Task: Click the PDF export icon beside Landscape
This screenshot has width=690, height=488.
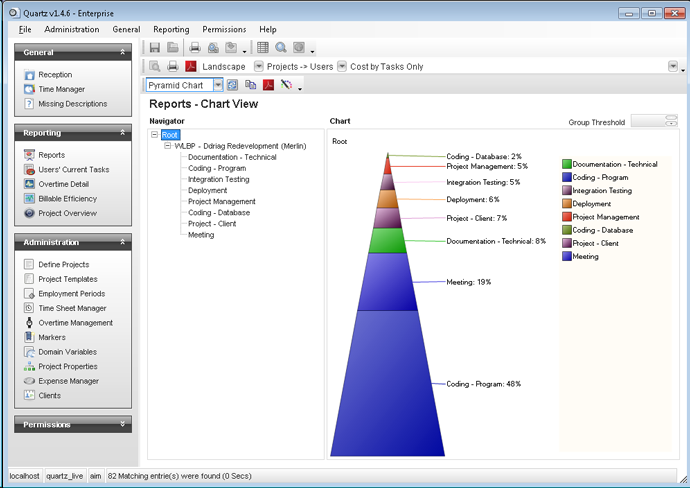Action: coord(190,66)
